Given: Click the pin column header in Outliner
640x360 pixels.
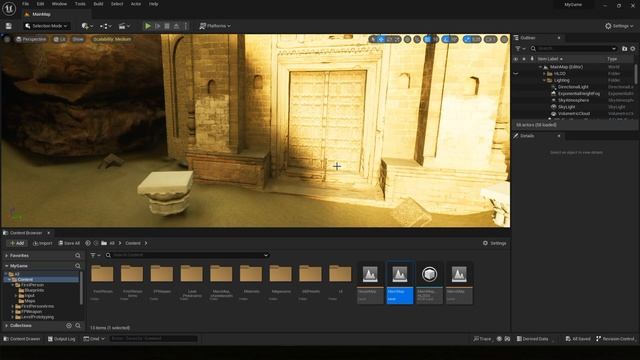Looking at the screenshot, I should [x=532, y=59].
